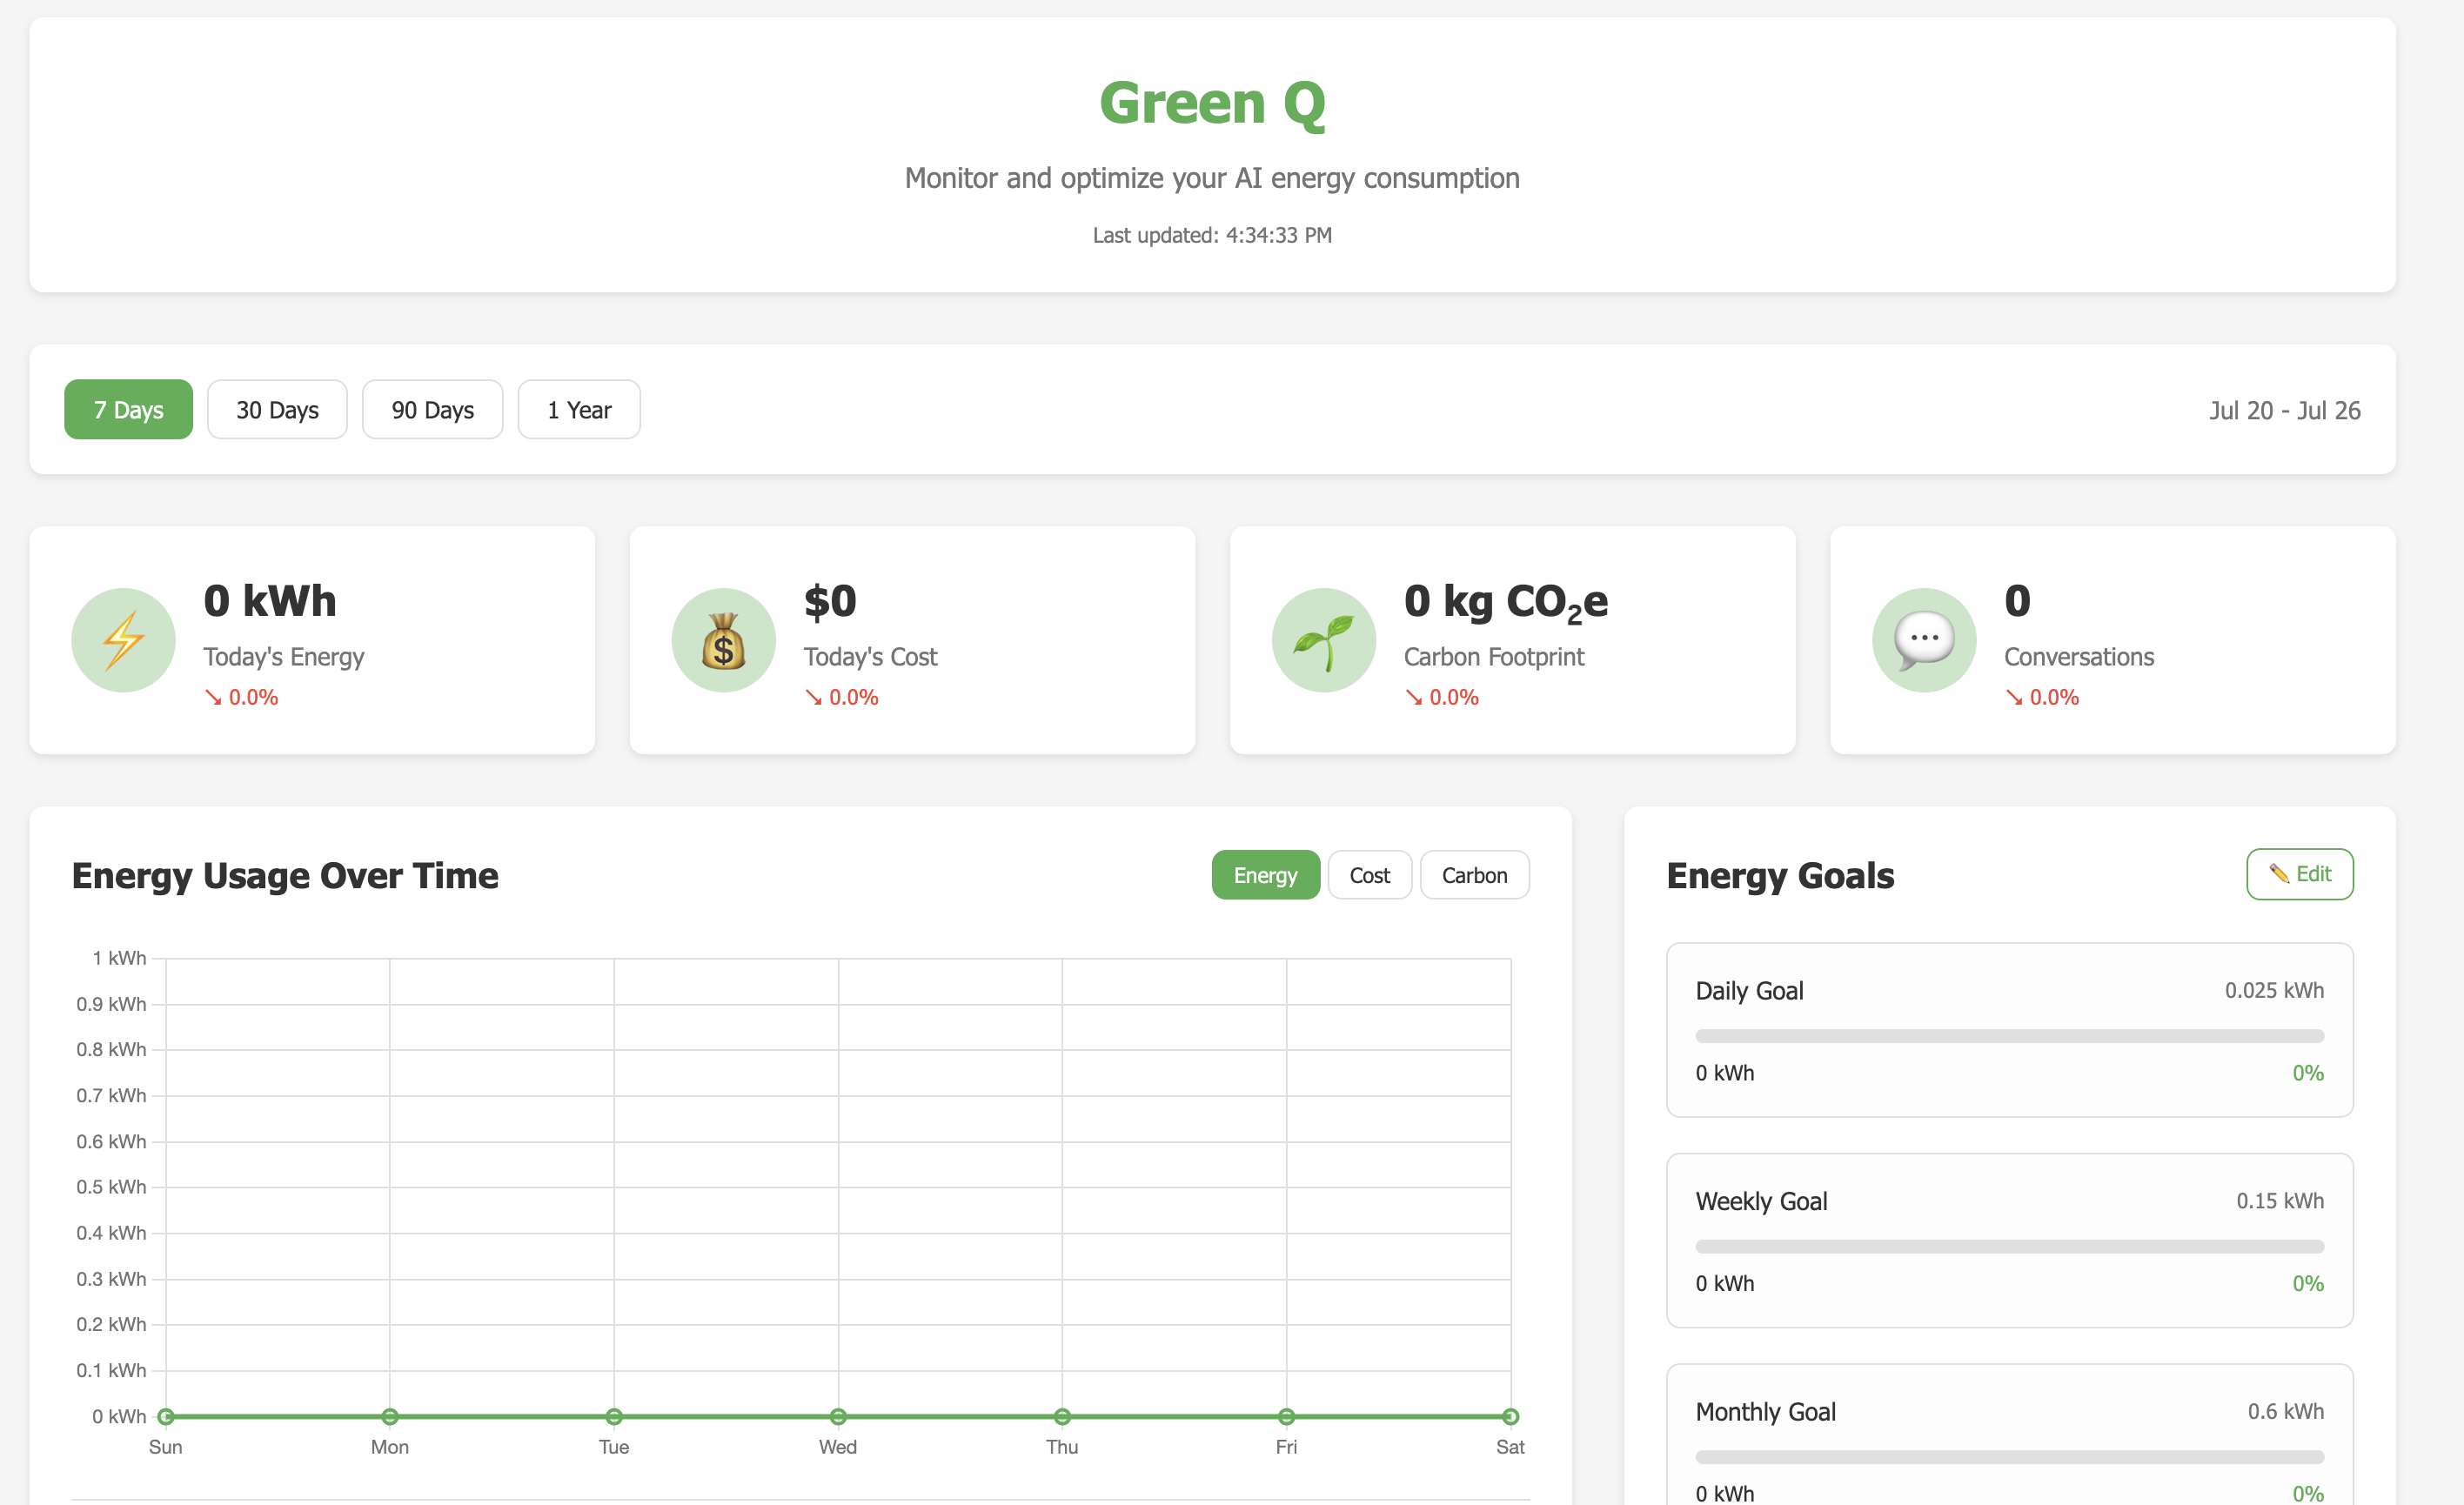Select the 1 Year range
This screenshot has height=1505, width=2464.
[579, 410]
